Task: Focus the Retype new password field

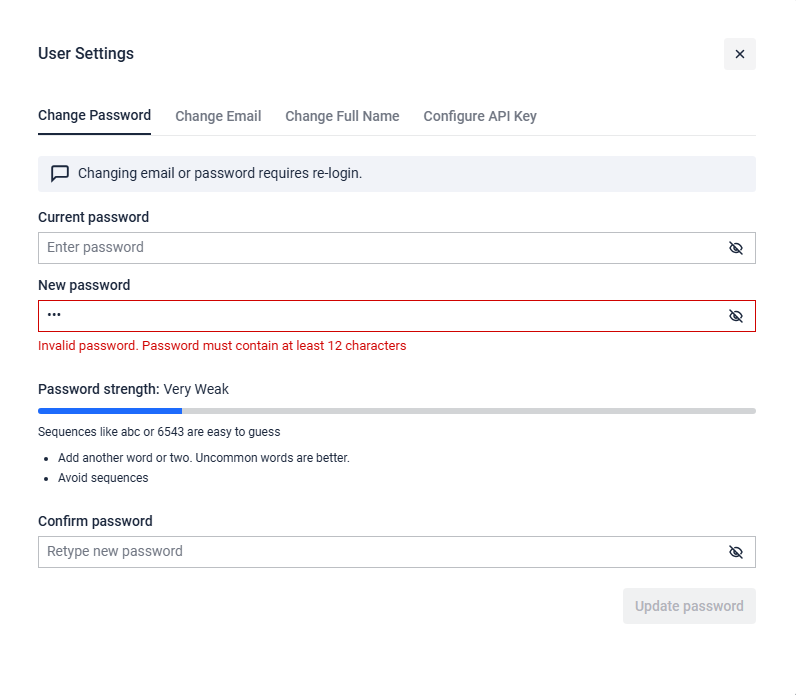Action: 380,552
